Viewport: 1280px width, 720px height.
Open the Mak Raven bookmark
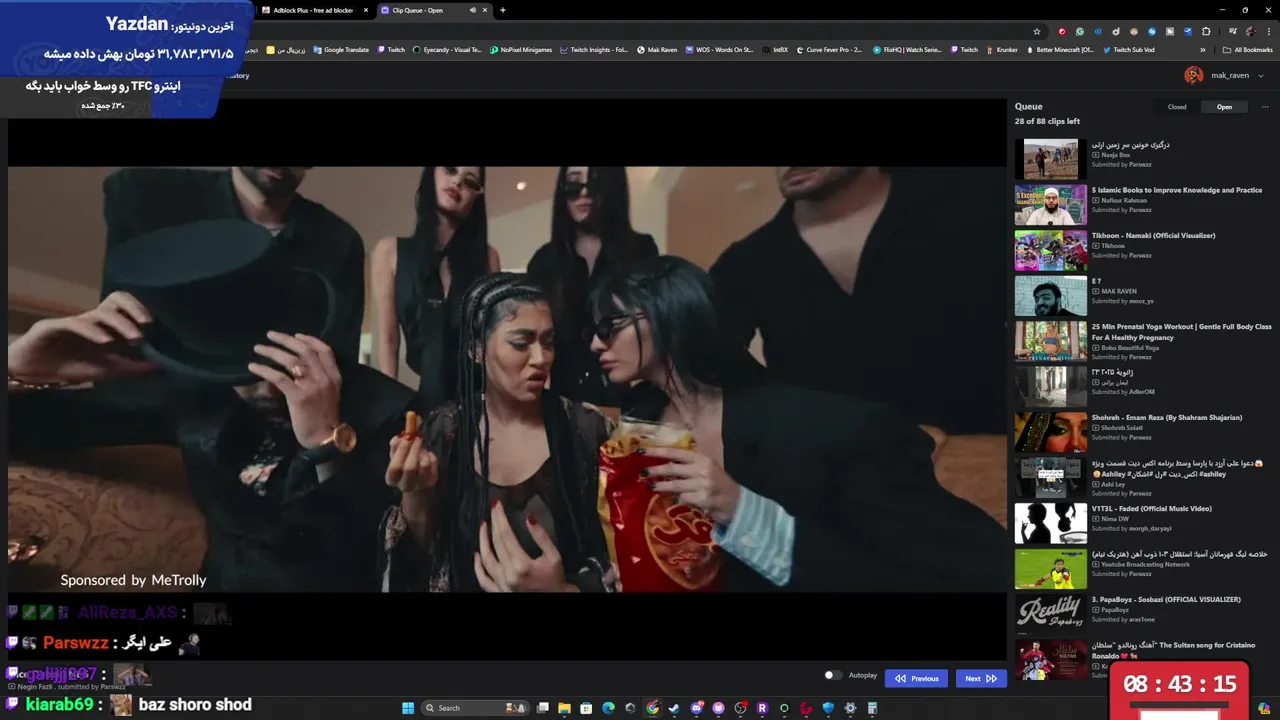click(657, 50)
